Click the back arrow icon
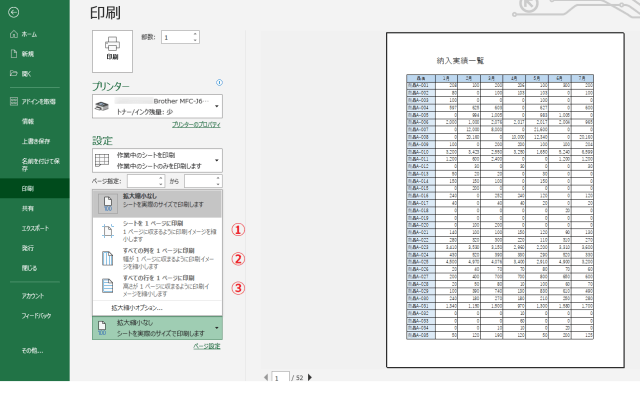640x395 pixels. [13, 13]
